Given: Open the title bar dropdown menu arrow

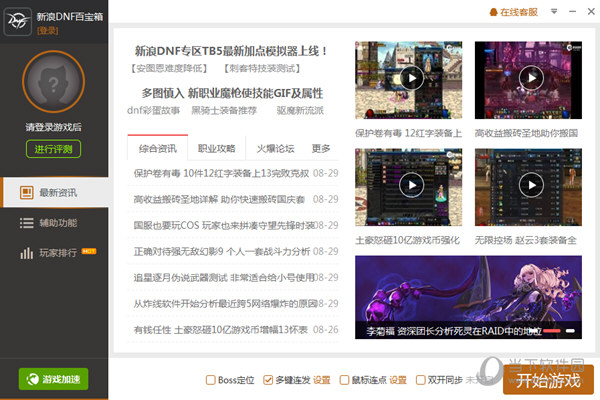Looking at the screenshot, I should click(x=554, y=11).
